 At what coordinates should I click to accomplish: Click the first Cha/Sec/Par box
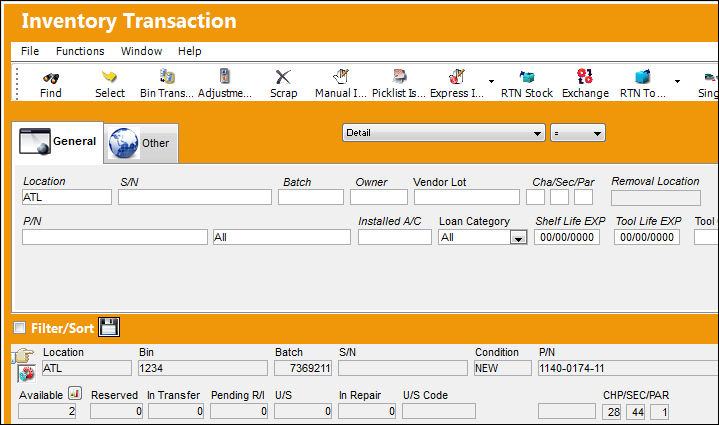point(536,197)
